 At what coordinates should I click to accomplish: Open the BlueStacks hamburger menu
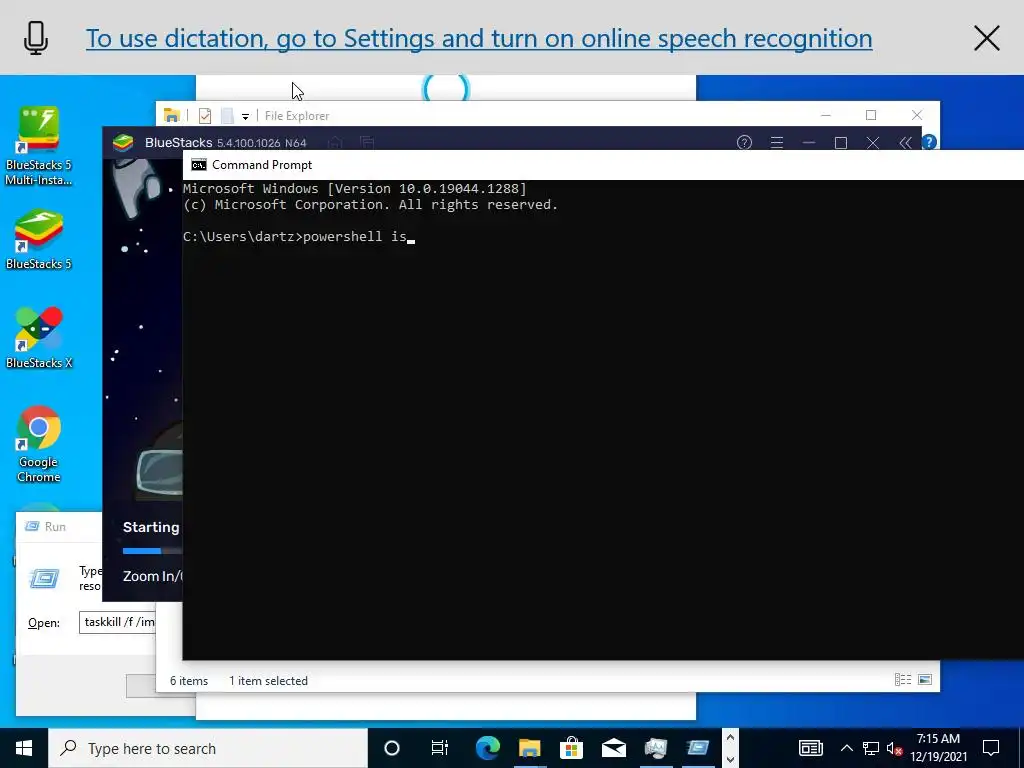pos(776,142)
